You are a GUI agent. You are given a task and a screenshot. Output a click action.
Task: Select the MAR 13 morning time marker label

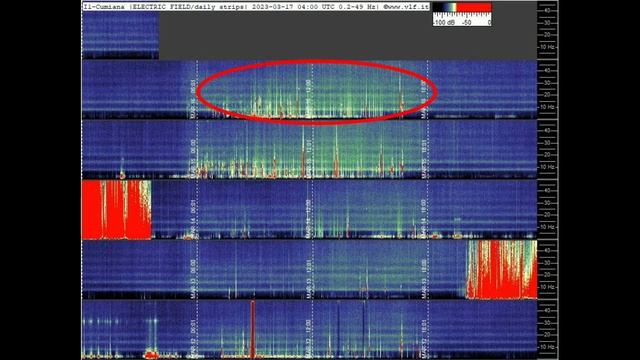pos(193,279)
